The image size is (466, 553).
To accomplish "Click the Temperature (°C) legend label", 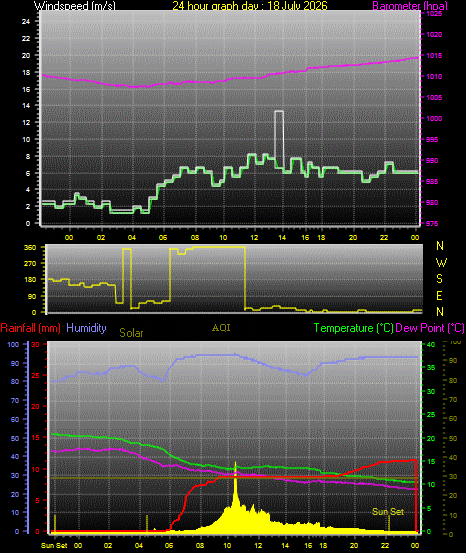I will [353, 328].
